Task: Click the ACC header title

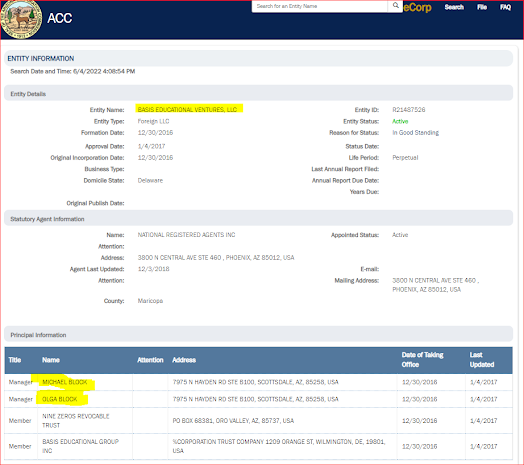Action: click(59, 18)
